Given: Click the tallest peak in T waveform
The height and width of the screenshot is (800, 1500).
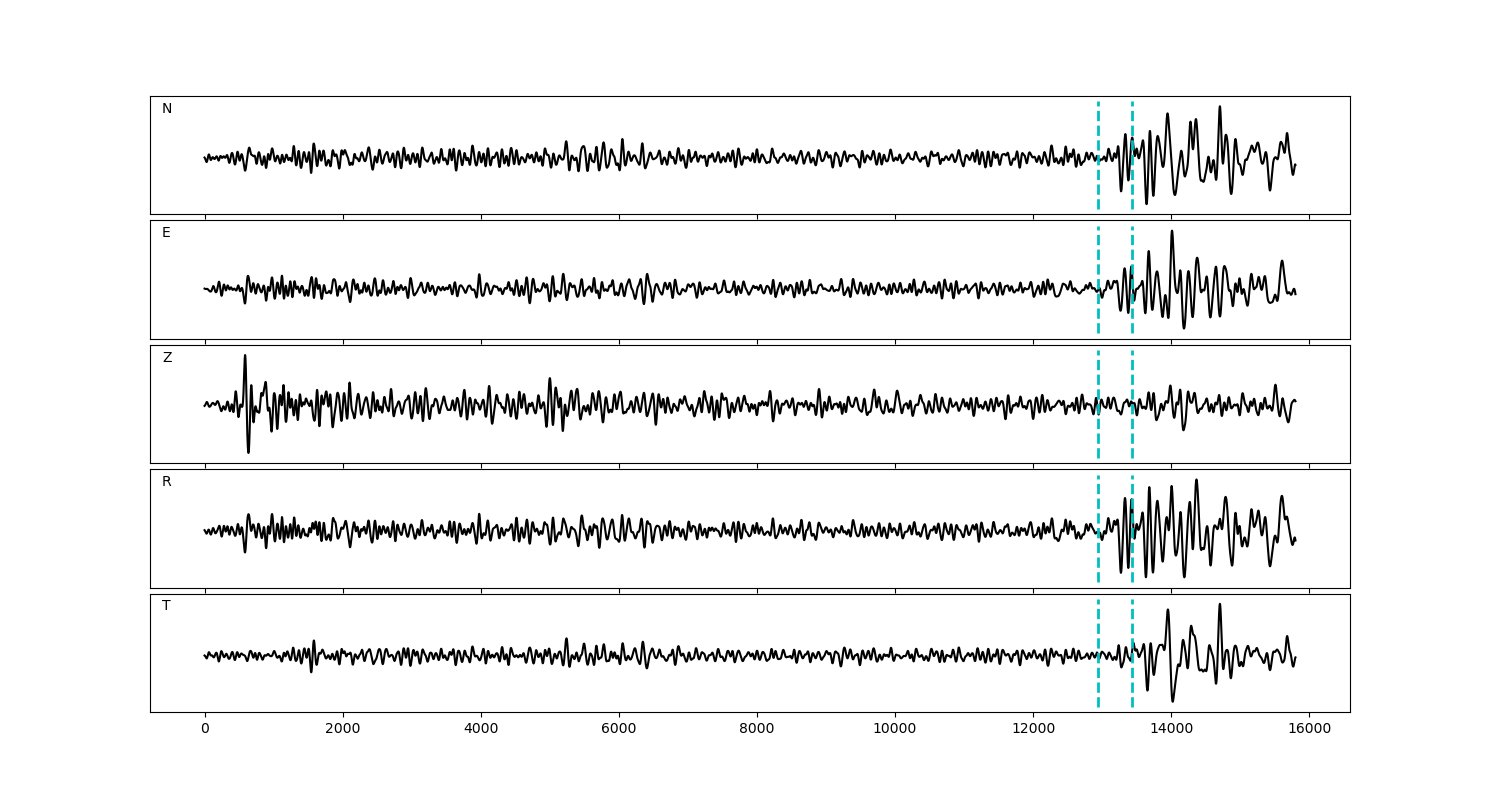Looking at the screenshot, I should [x=1219, y=606].
